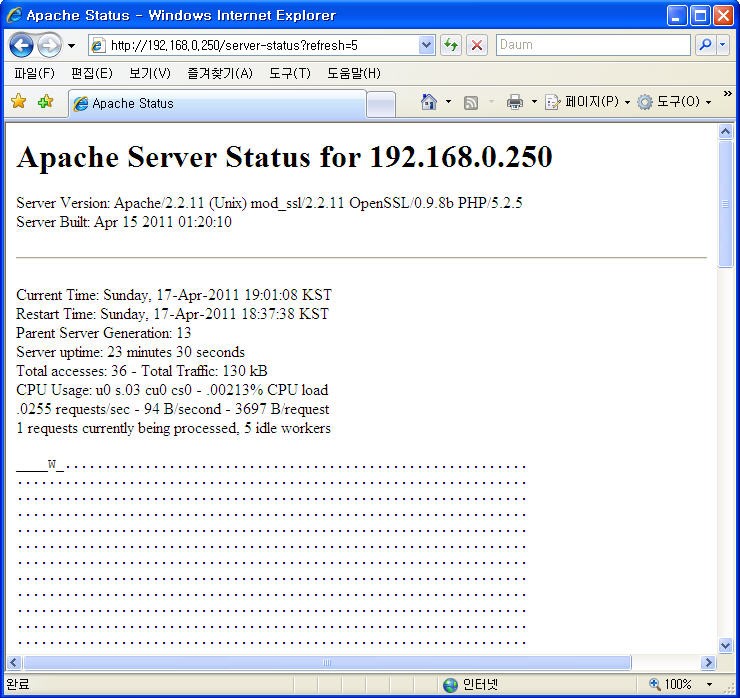Click the Back navigation arrow

(21, 46)
